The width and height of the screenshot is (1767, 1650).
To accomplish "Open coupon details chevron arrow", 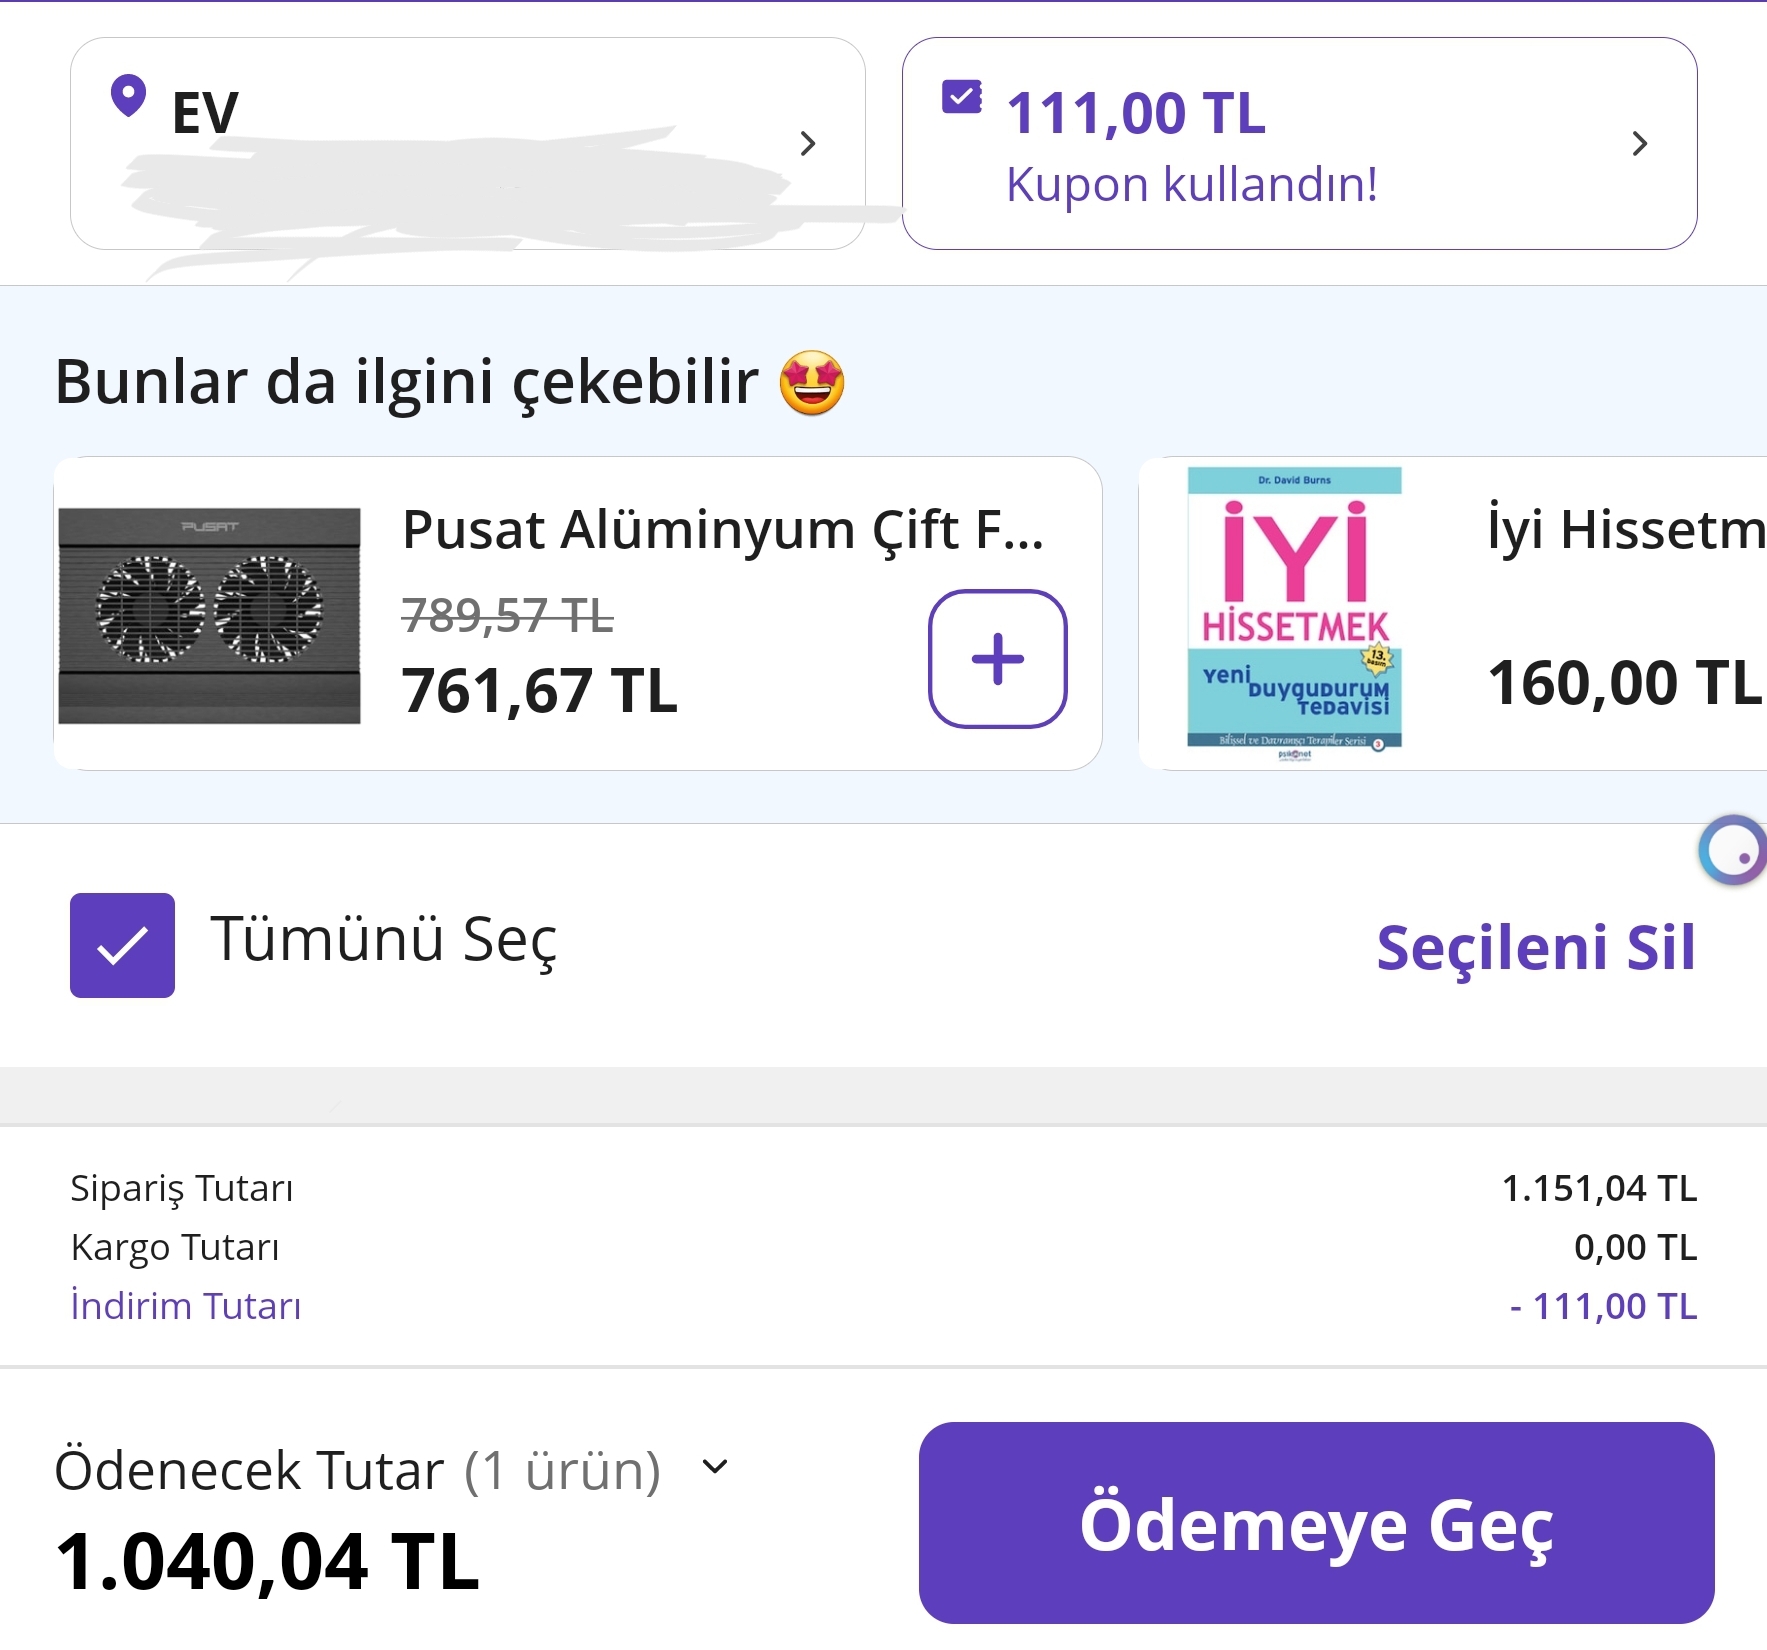I will pos(1639,144).
